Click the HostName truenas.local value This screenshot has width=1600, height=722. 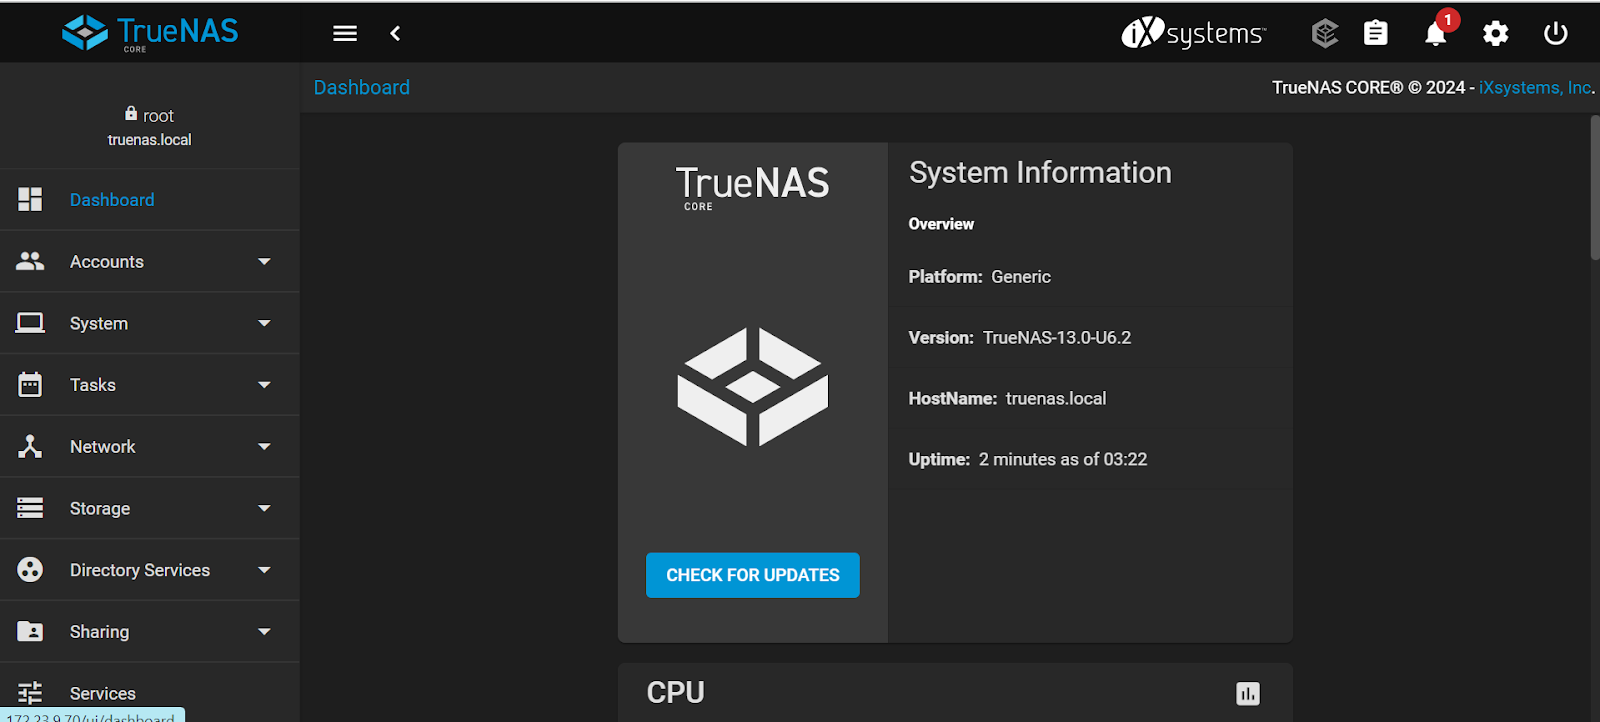click(1056, 399)
